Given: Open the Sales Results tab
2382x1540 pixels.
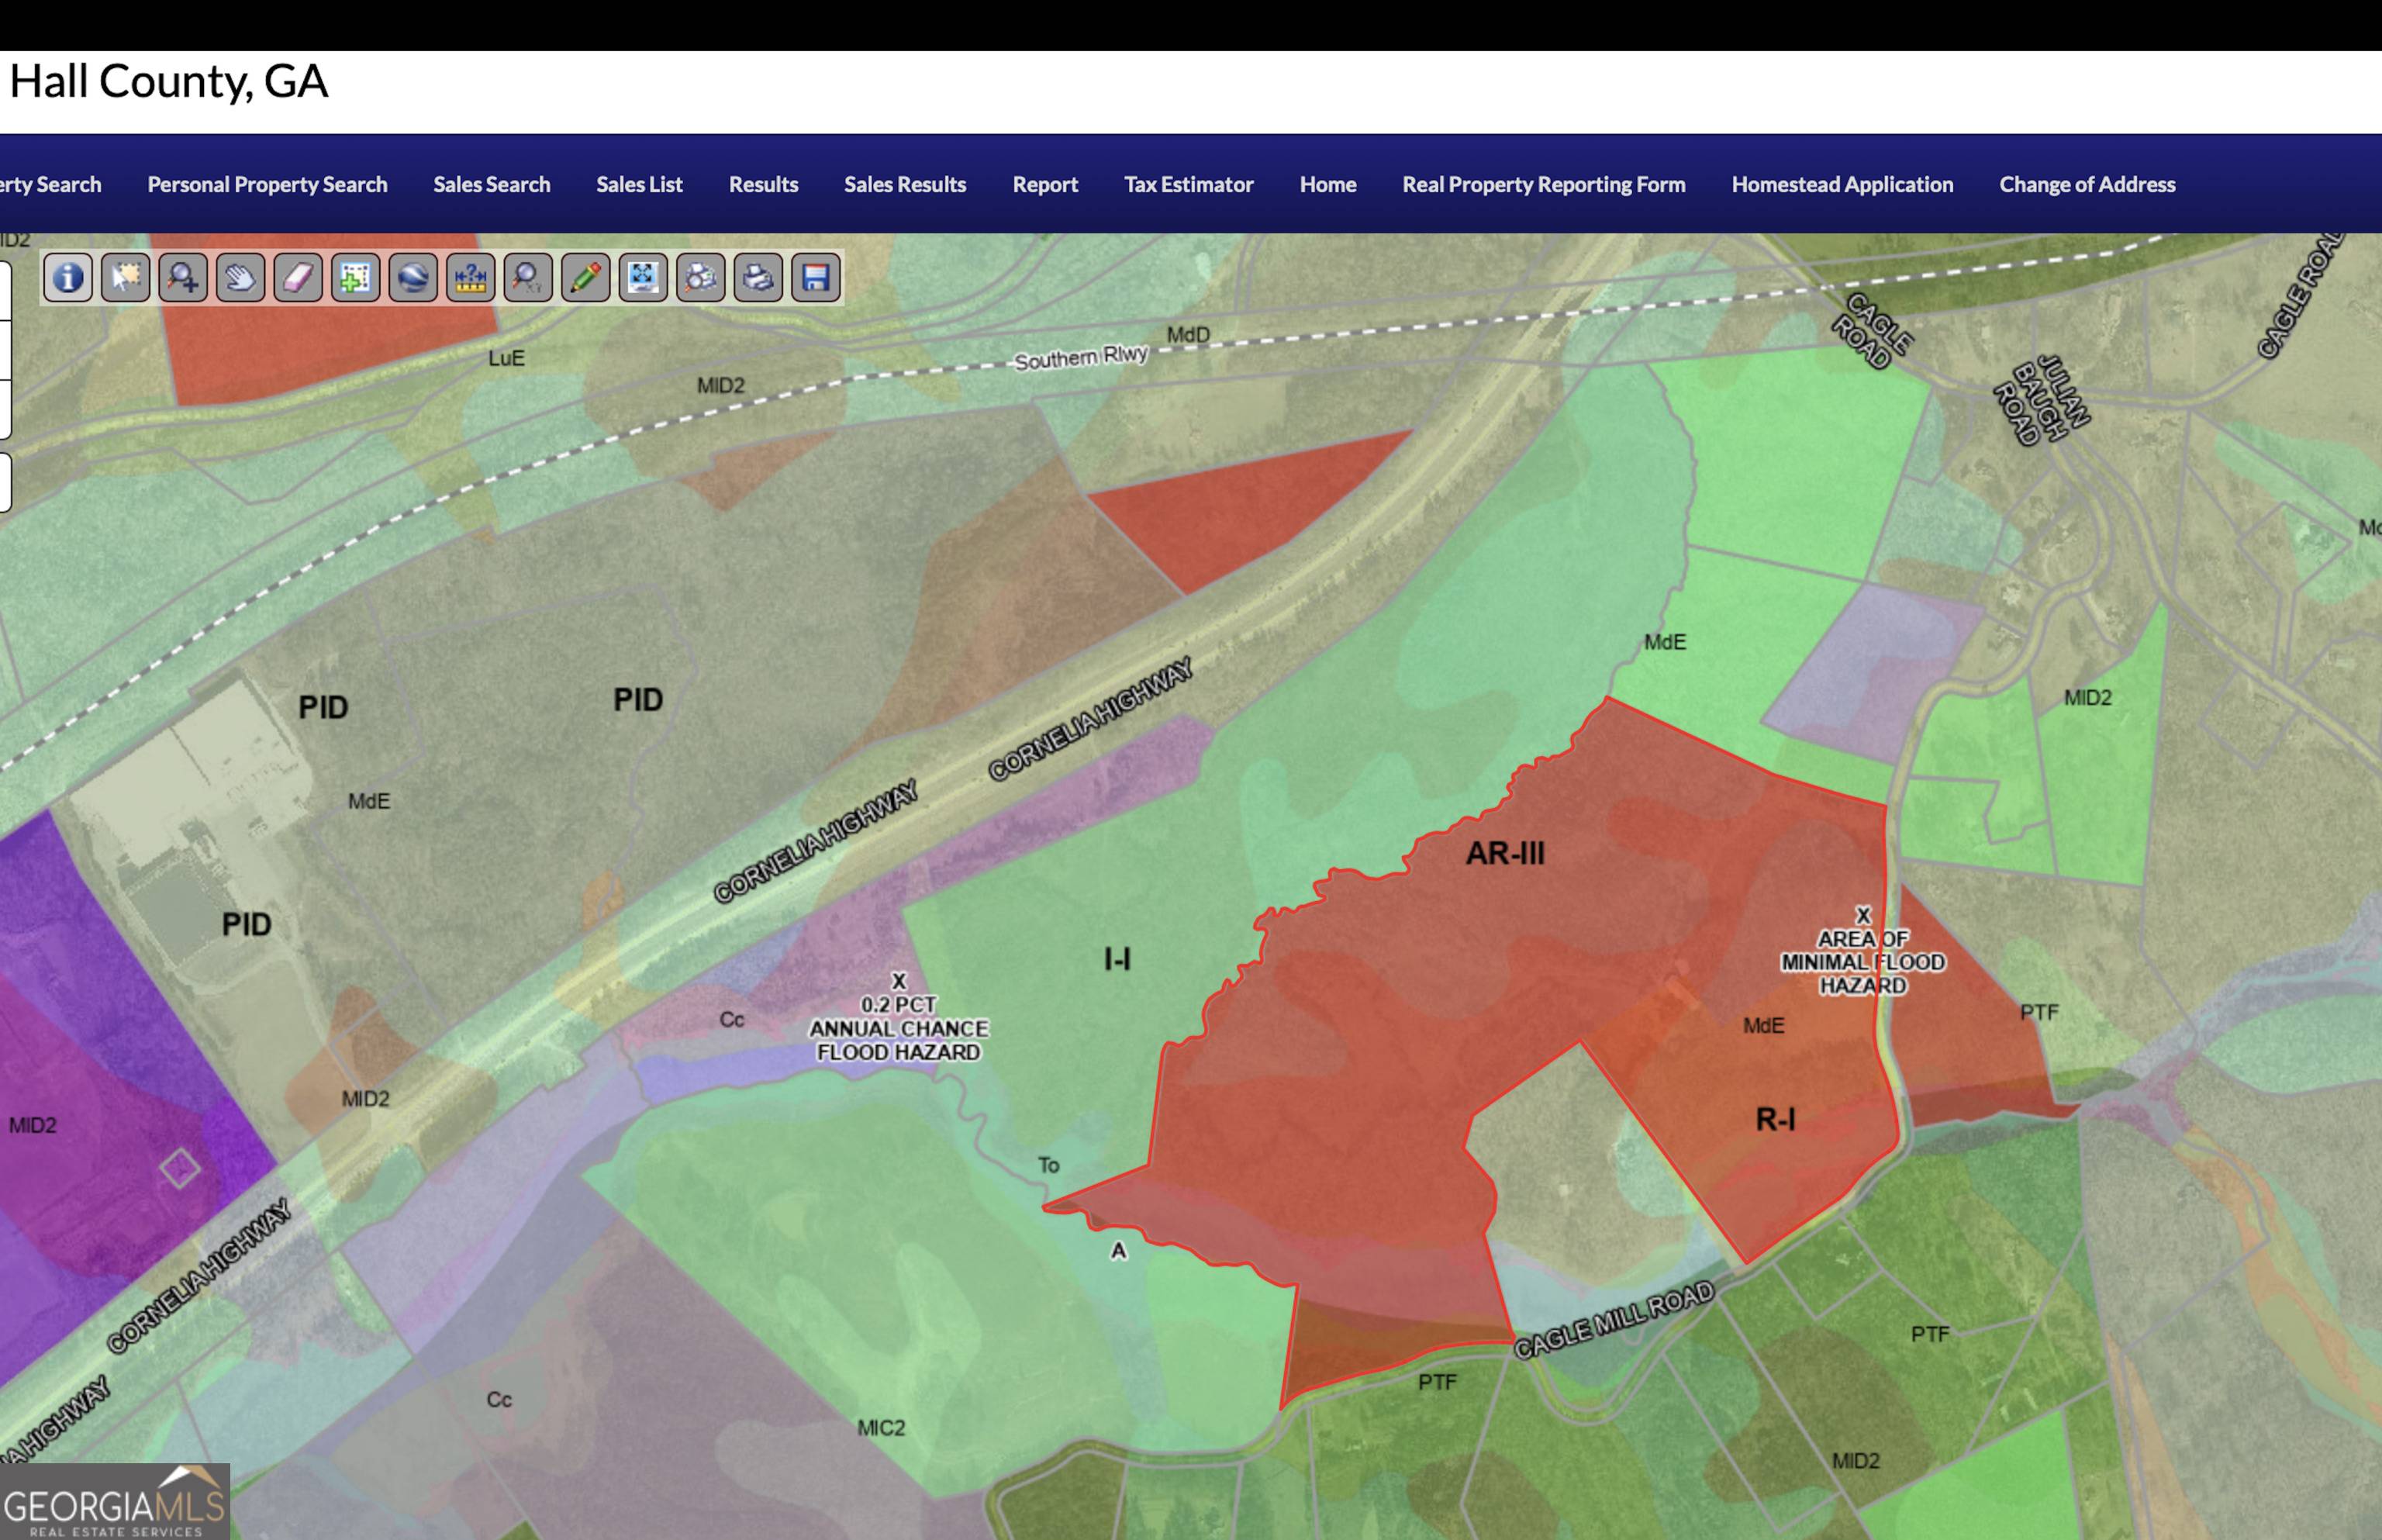Looking at the screenshot, I should point(905,185).
